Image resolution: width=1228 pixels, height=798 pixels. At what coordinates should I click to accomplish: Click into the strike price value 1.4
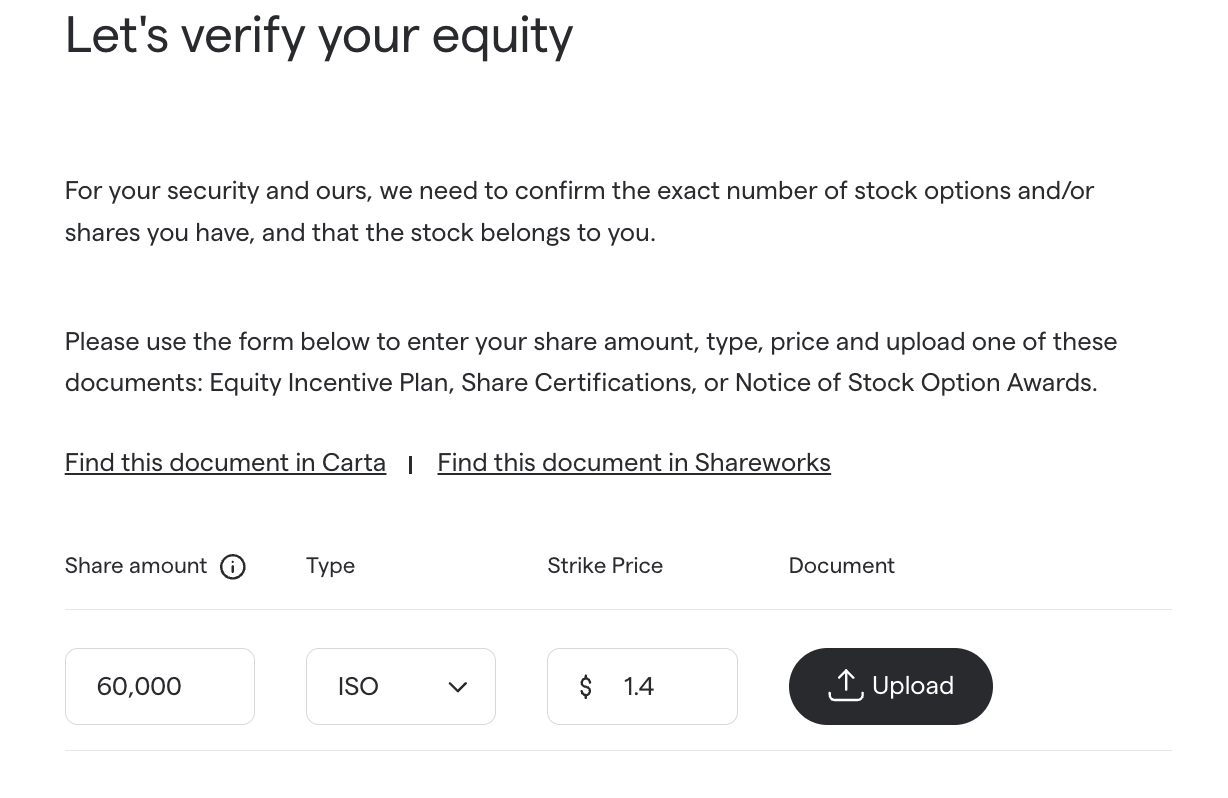tap(660, 687)
